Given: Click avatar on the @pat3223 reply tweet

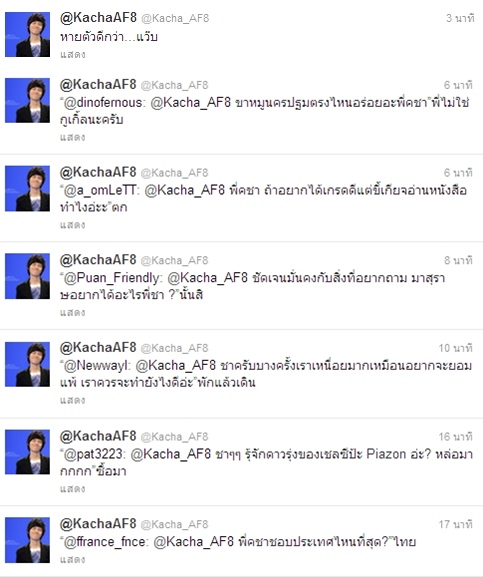Looking at the screenshot, I should pyautogui.click(x=27, y=452).
